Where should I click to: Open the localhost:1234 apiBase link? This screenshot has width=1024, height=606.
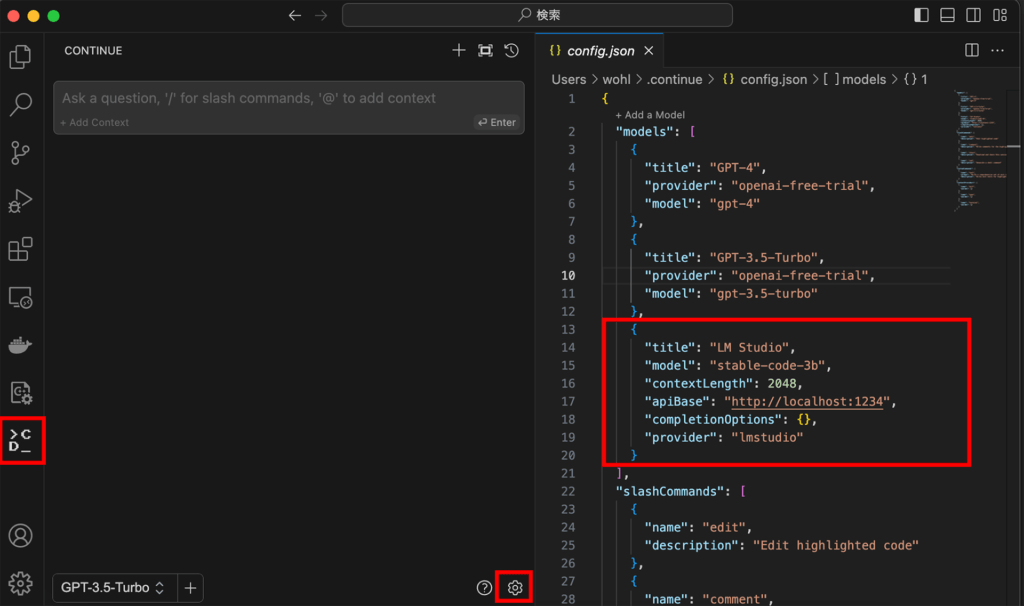pos(809,401)
